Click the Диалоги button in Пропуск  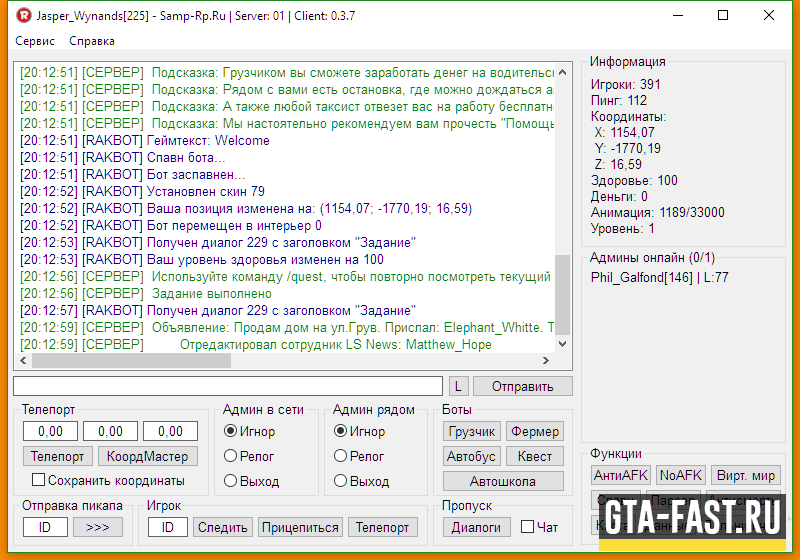click(x=477, y=527)
